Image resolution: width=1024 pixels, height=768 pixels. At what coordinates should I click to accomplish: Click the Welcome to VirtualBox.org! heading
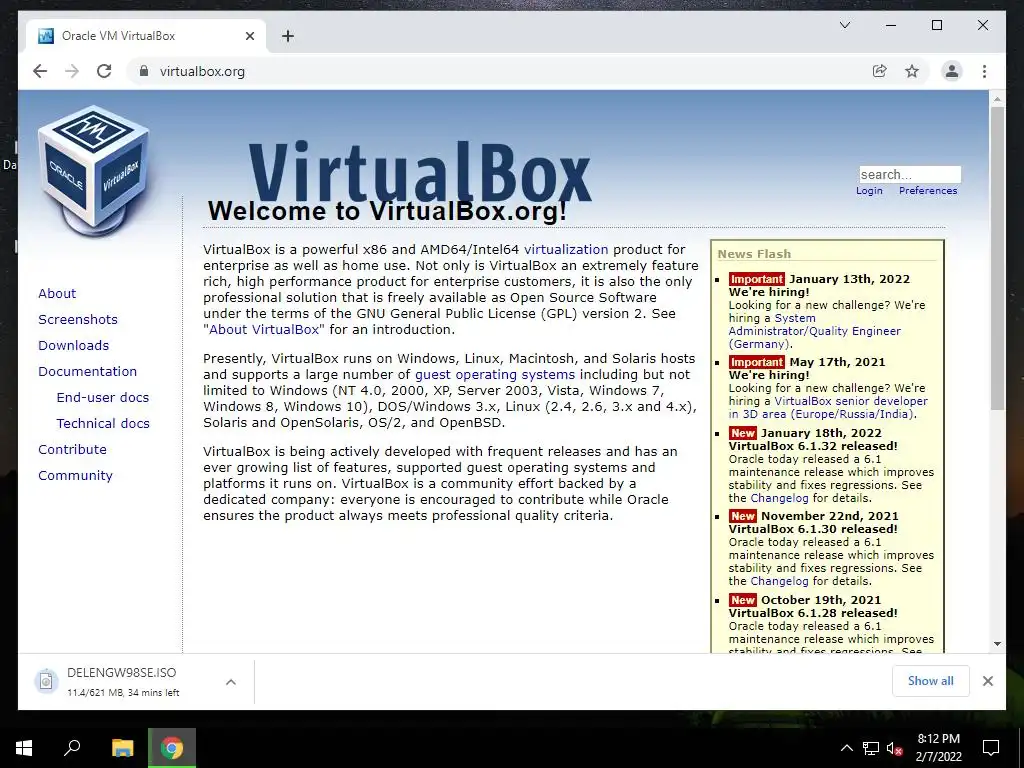point(387,211)
